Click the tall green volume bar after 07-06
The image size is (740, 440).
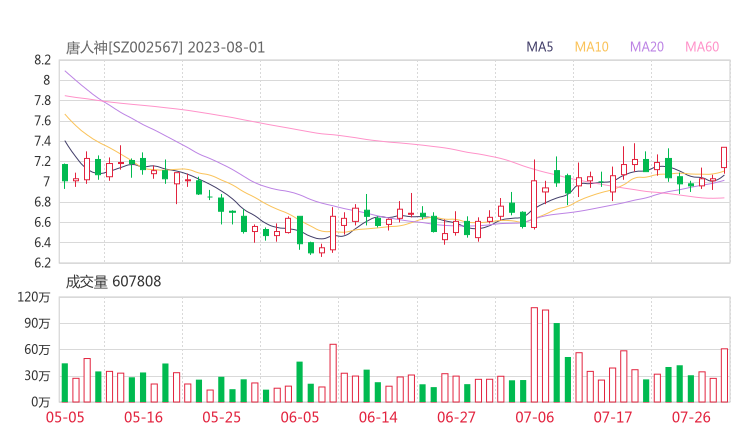(x=557, y=363)
